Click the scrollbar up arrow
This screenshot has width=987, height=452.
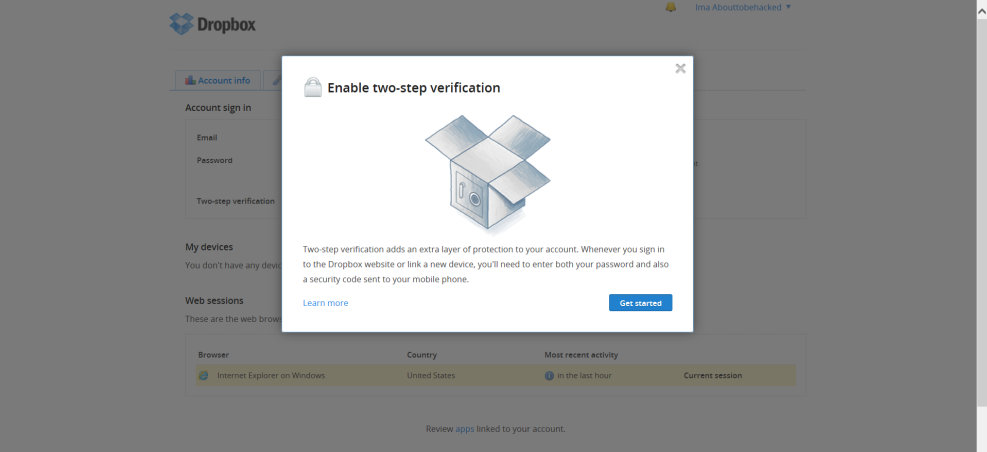pos(981,11)
